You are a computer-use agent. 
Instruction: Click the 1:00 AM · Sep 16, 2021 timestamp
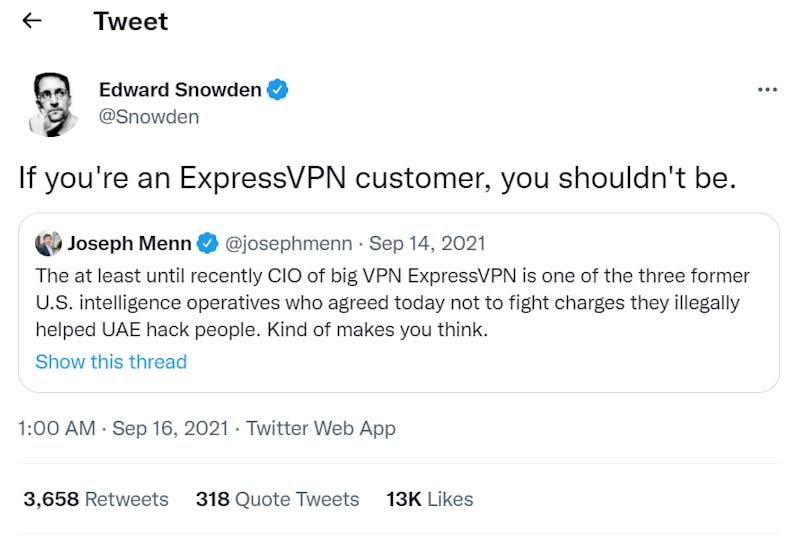123,428
